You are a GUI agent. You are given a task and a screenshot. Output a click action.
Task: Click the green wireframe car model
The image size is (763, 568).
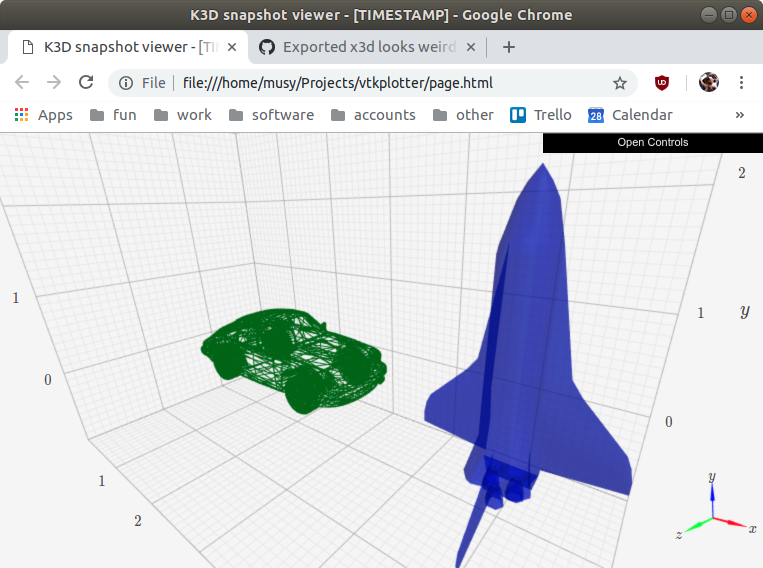[x=294, y=360]
